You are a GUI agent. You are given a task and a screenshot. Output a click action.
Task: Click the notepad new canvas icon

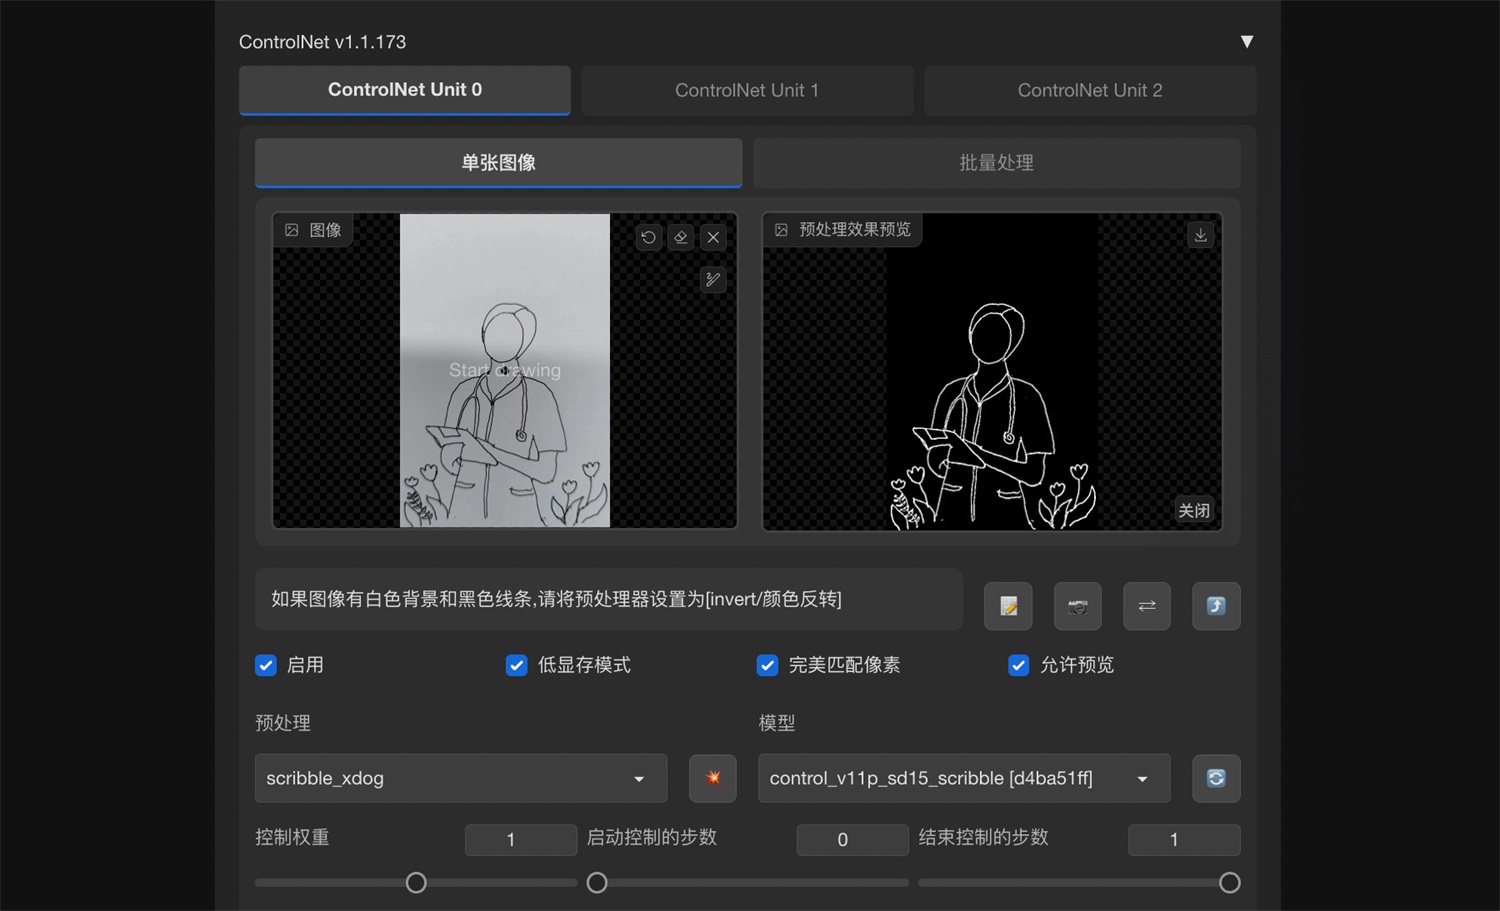click(1008, 606)
